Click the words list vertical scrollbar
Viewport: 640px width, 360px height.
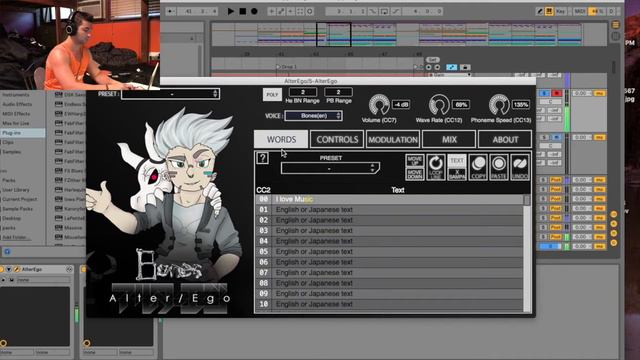[527, 253]
